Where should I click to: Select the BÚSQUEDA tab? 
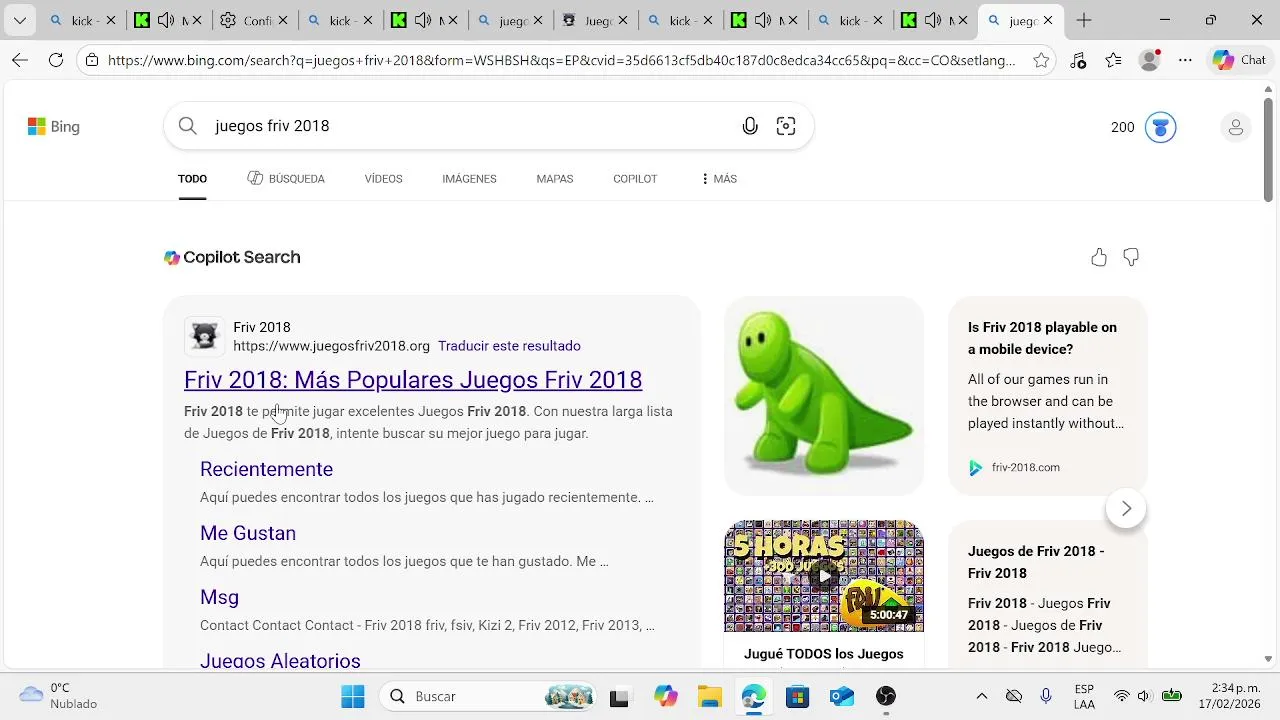coord(286,179)
